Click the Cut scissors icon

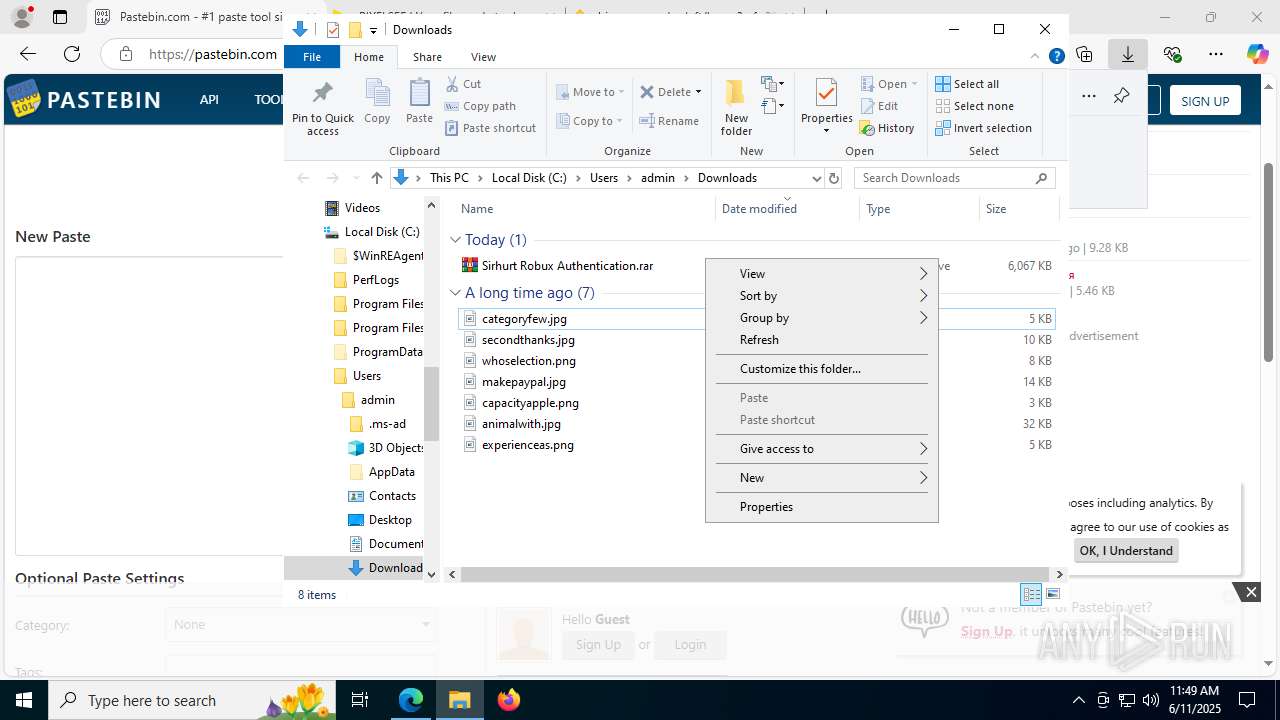coord(452,84)
